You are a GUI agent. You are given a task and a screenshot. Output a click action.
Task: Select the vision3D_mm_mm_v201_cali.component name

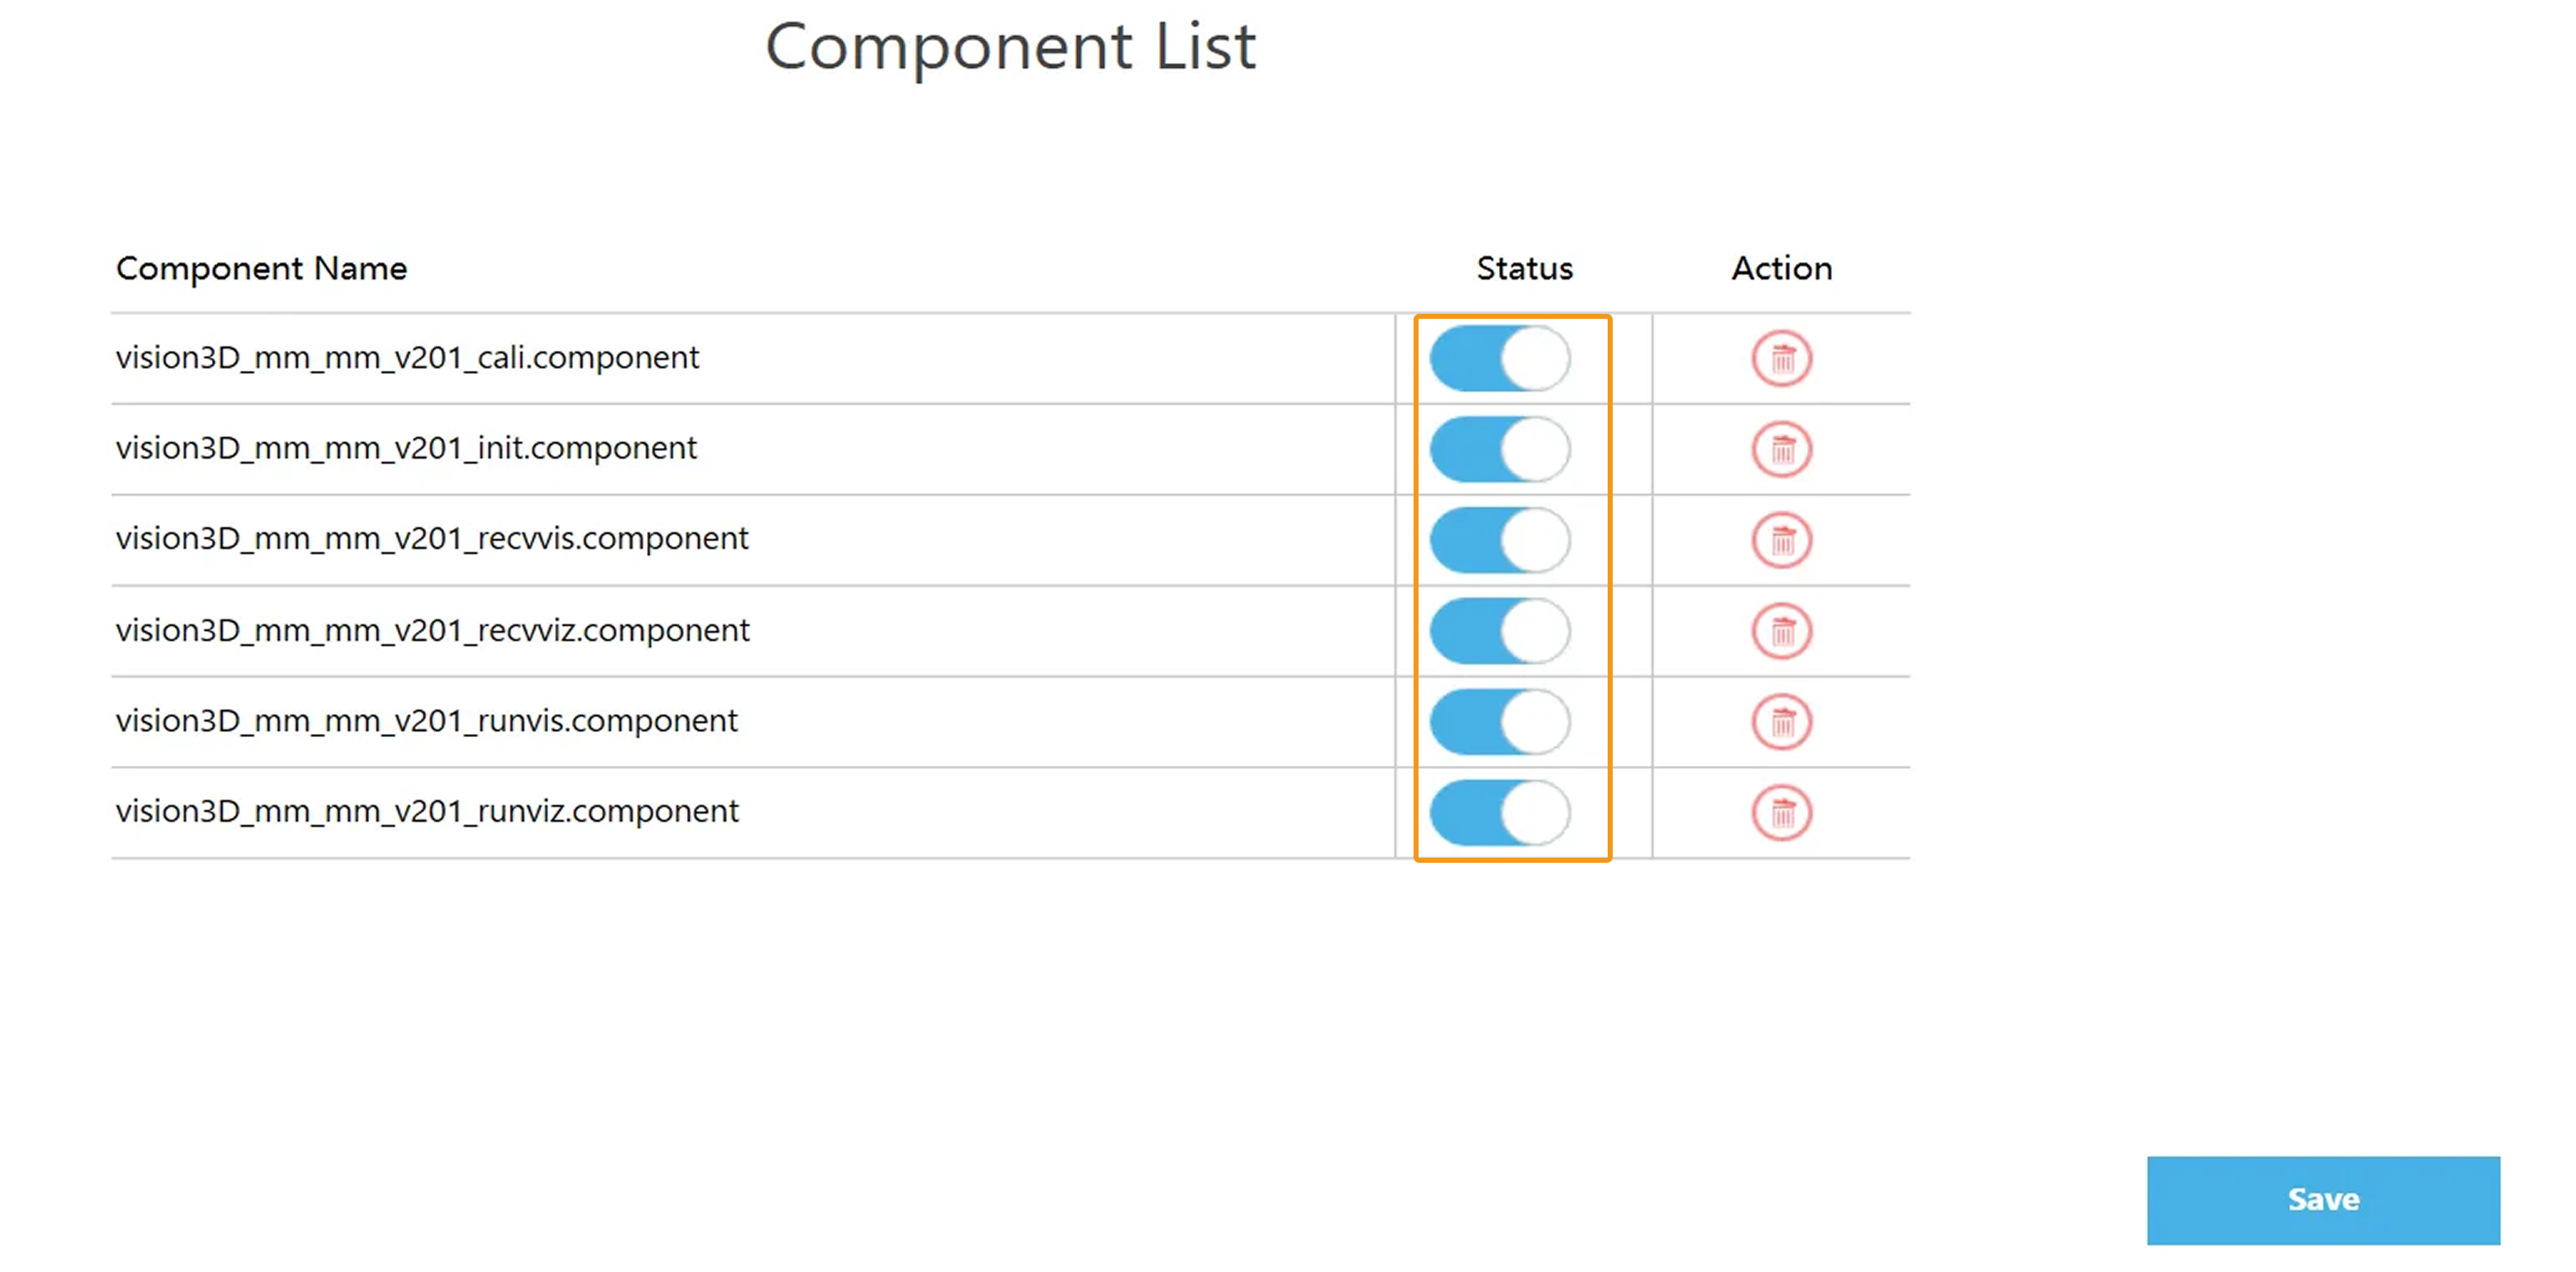407,357
